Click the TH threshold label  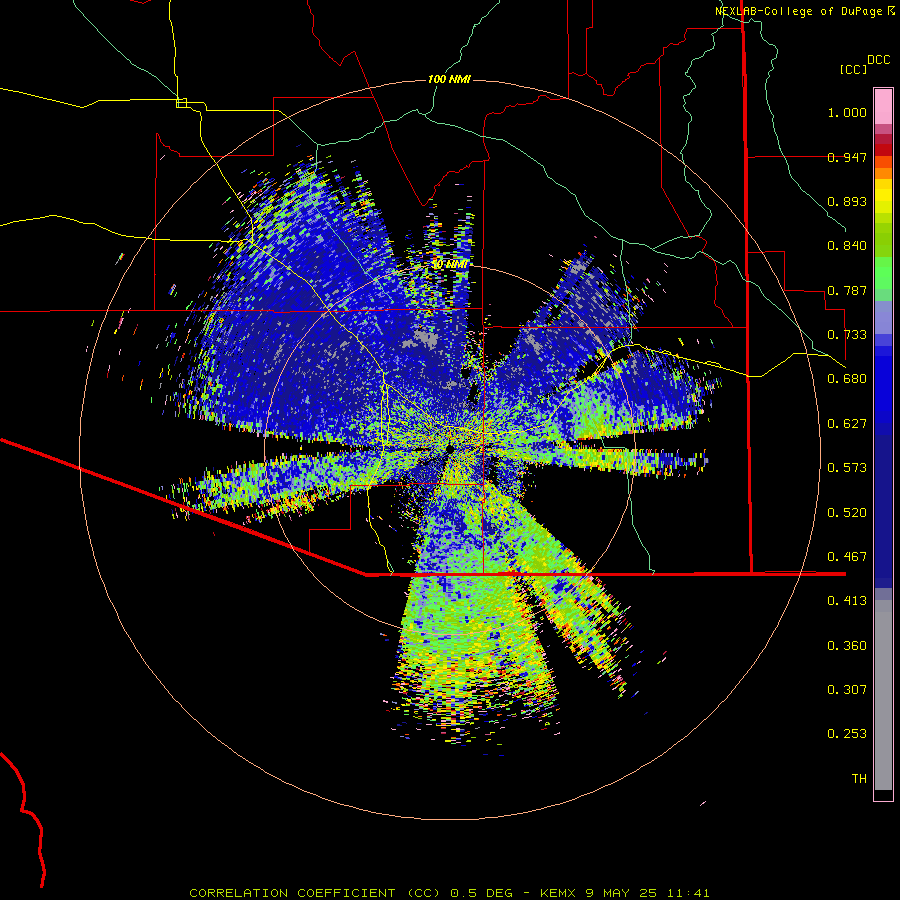click(859, 779)
